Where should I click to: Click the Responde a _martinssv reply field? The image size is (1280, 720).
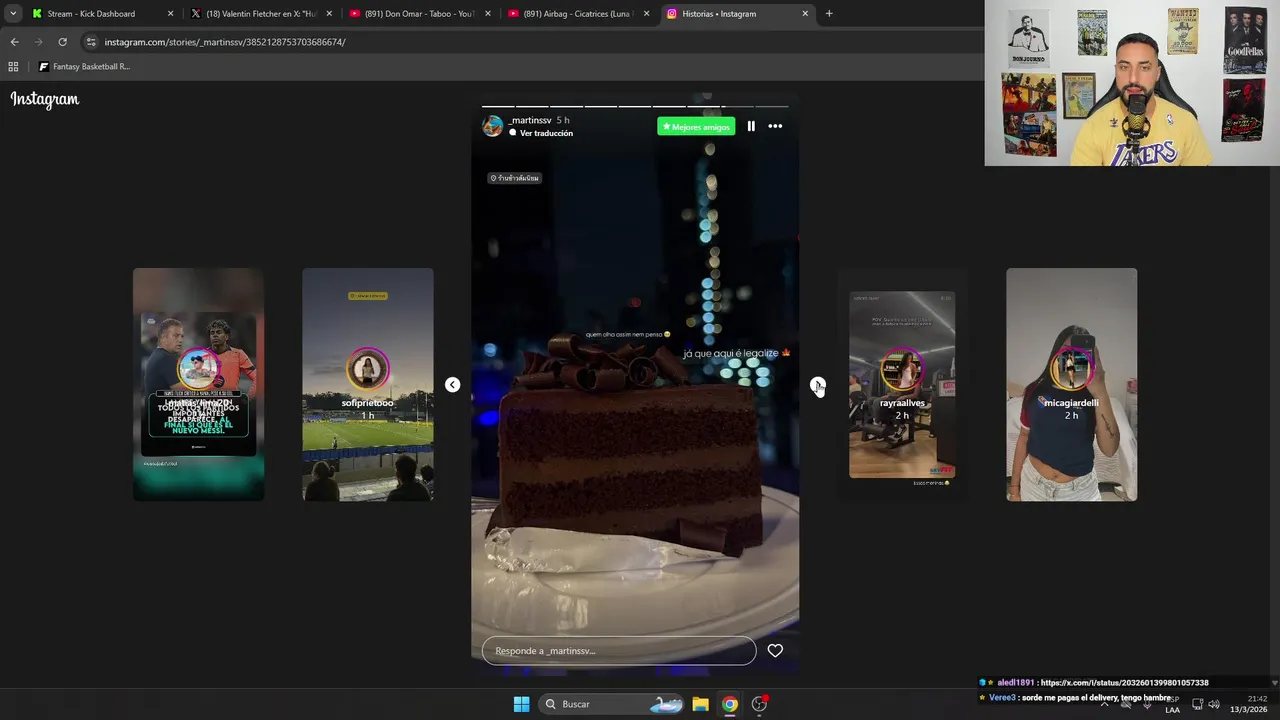pos(619,650)
